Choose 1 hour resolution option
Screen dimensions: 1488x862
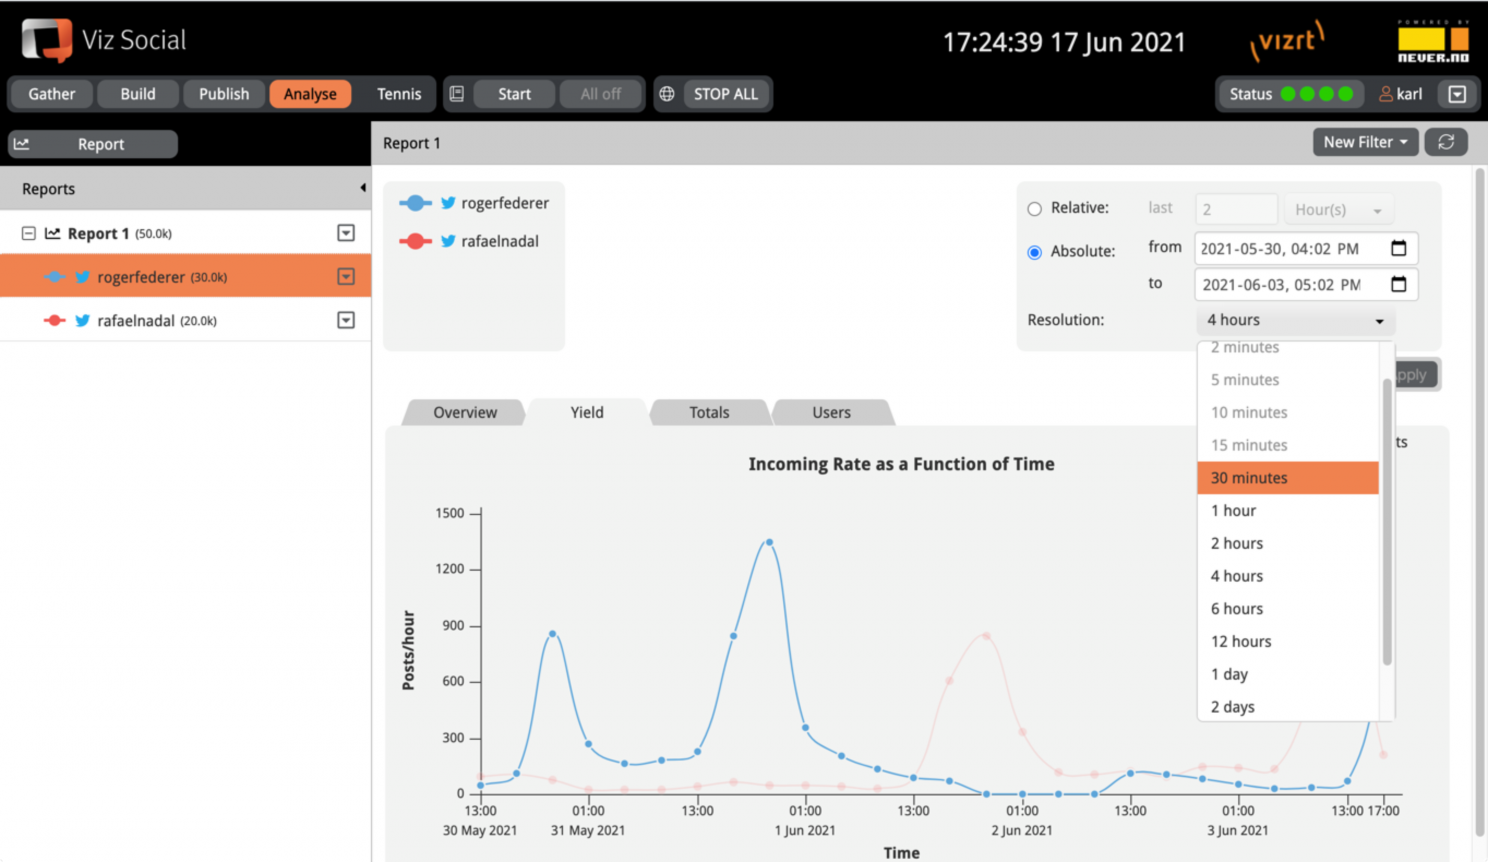point(1288,511)
